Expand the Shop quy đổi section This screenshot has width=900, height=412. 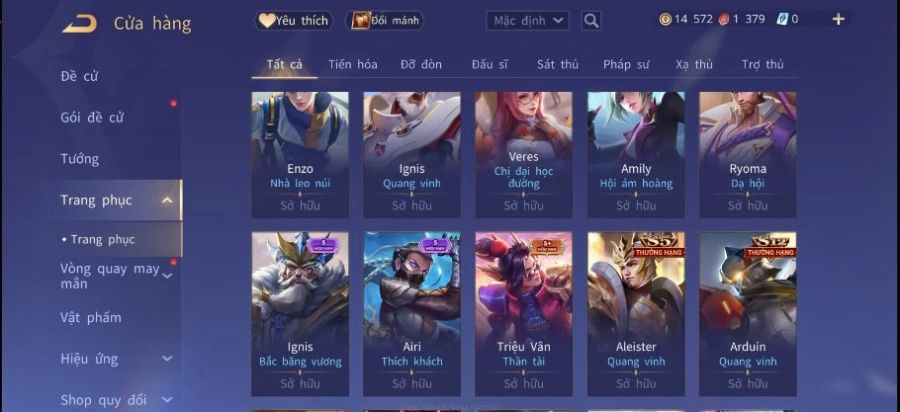click(x=167, y=400)
